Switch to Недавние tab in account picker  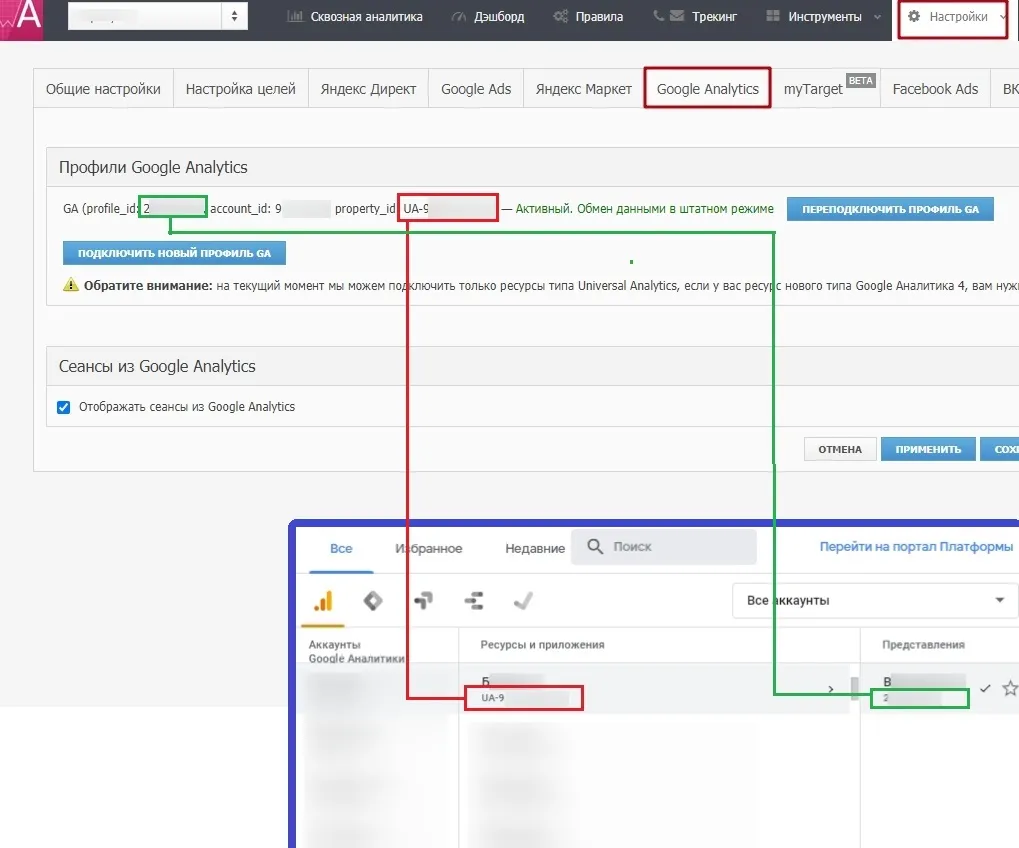tap(535, 548)
